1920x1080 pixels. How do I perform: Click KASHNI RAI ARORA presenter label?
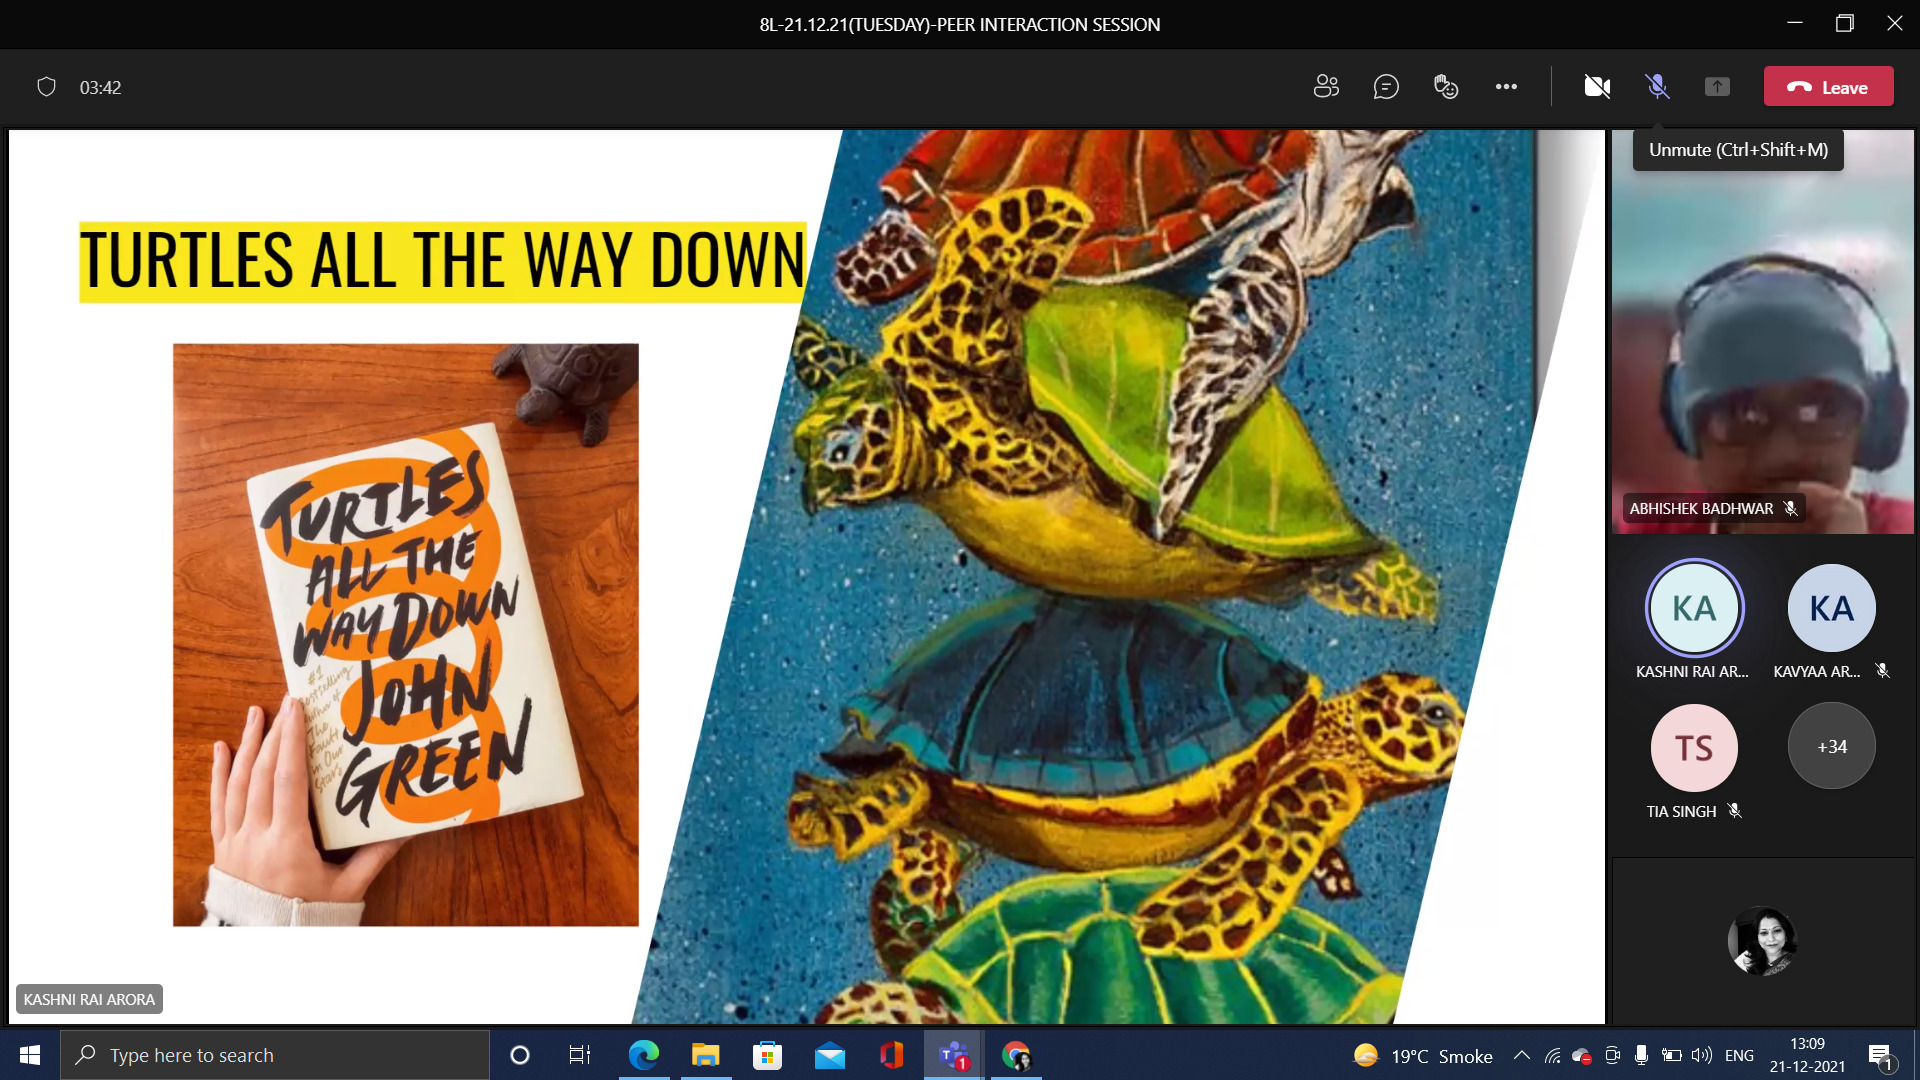(89, 999)
